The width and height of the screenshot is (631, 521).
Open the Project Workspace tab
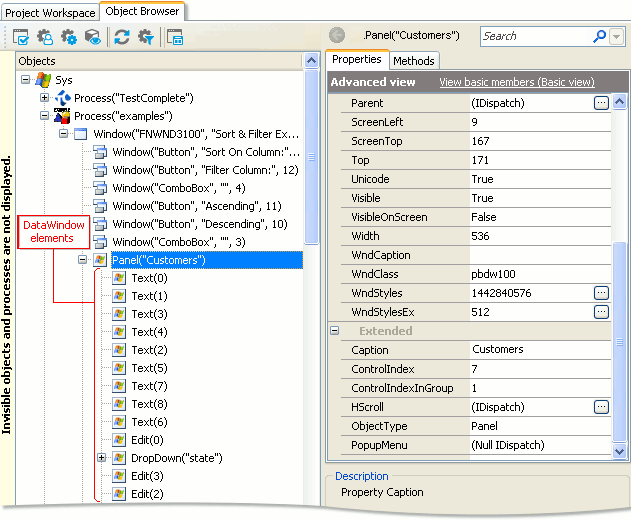coord(50,13)
